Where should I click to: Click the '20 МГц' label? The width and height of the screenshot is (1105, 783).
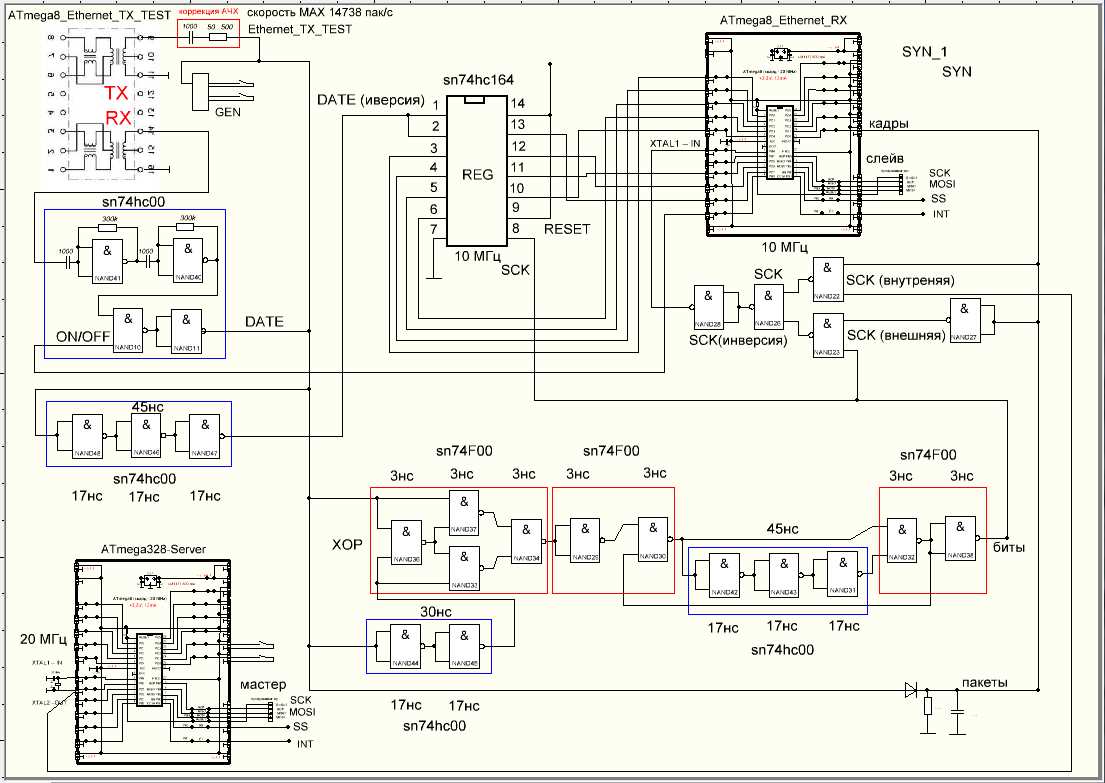pyautogui.click(x=44, y=640)
